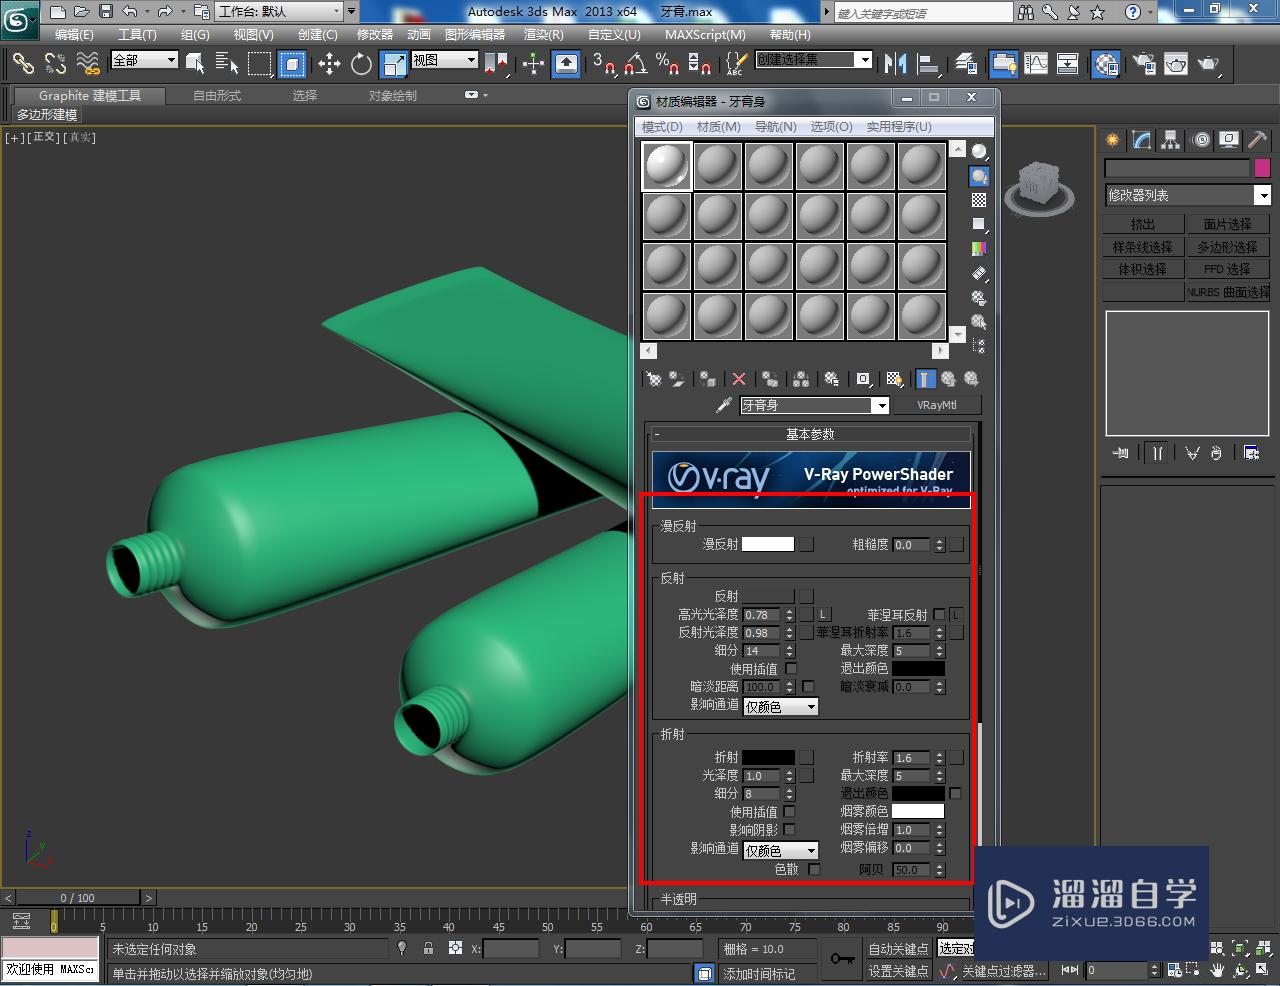Click red X Reset Map/Mtl icon

tap(739, 379)
